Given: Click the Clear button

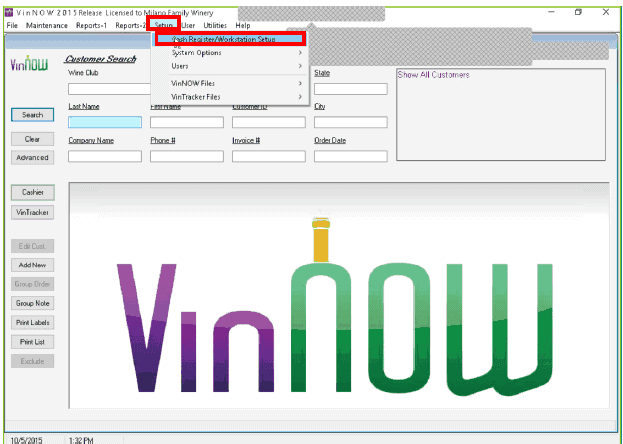Looking at the screenshot, I should (33, 139).
